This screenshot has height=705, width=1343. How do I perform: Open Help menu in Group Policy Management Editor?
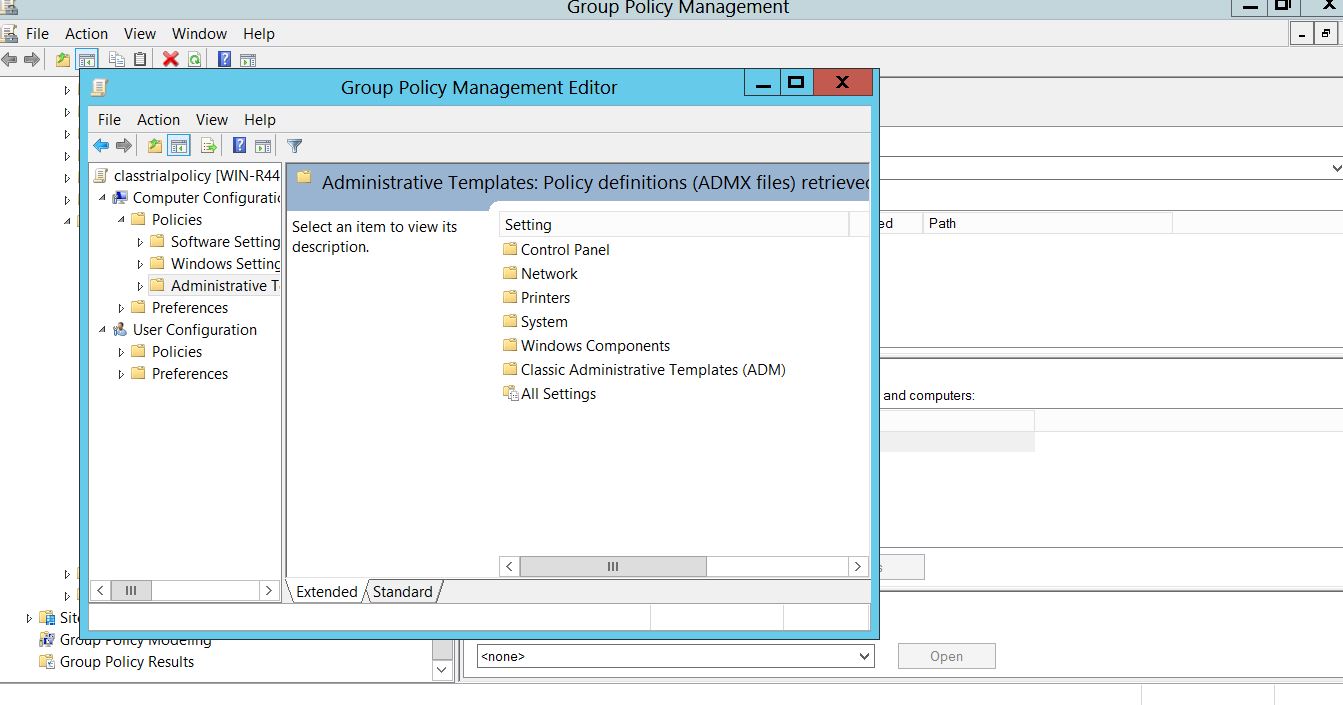pos(259,120)
